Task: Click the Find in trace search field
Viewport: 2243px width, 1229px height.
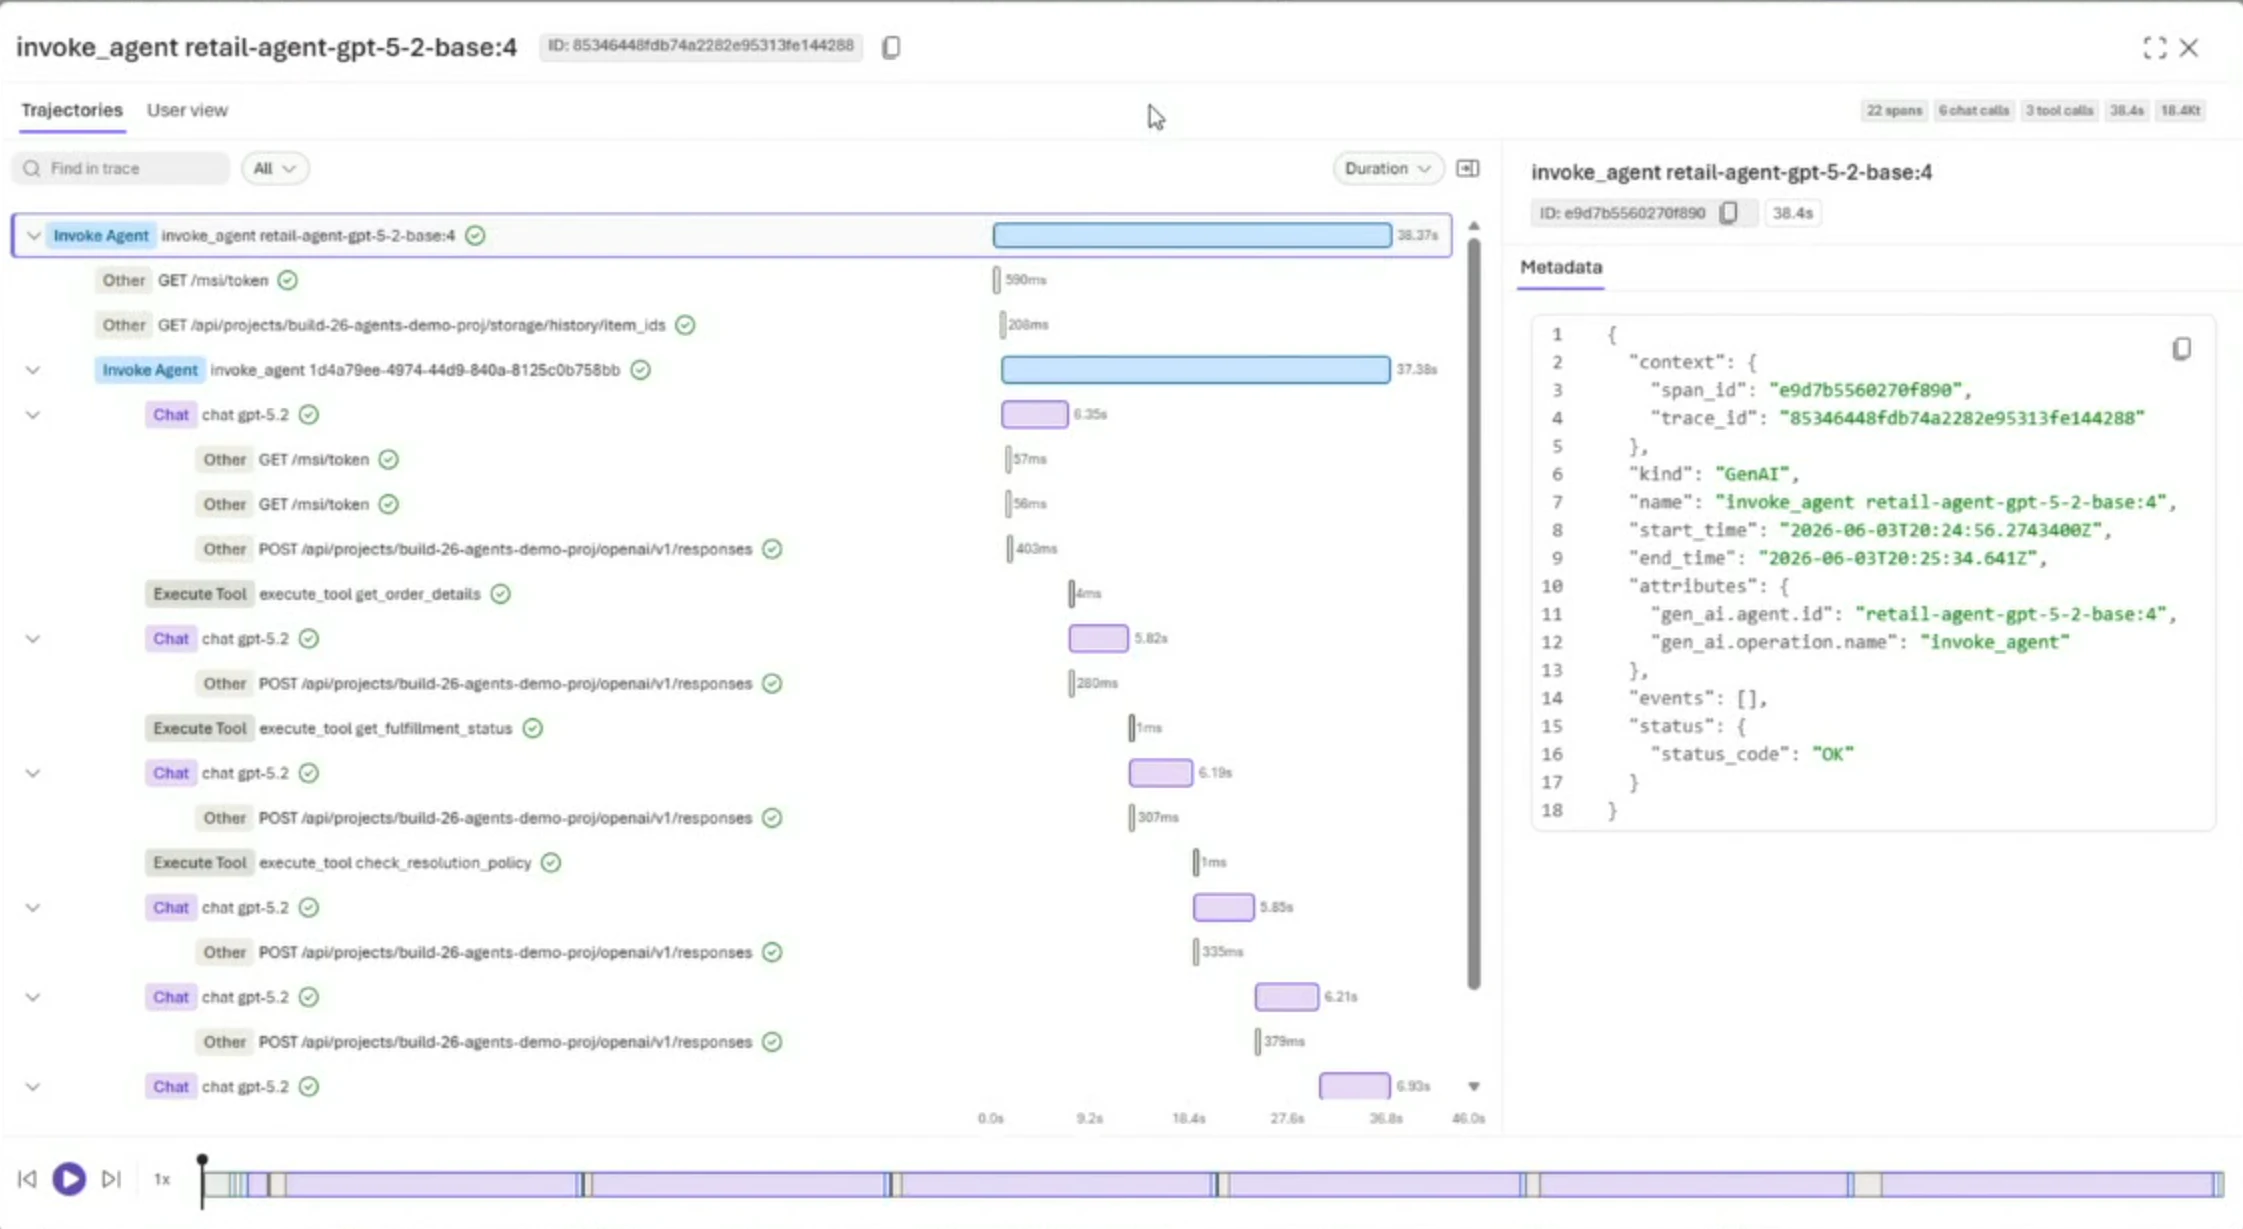Action: point(121,168)
